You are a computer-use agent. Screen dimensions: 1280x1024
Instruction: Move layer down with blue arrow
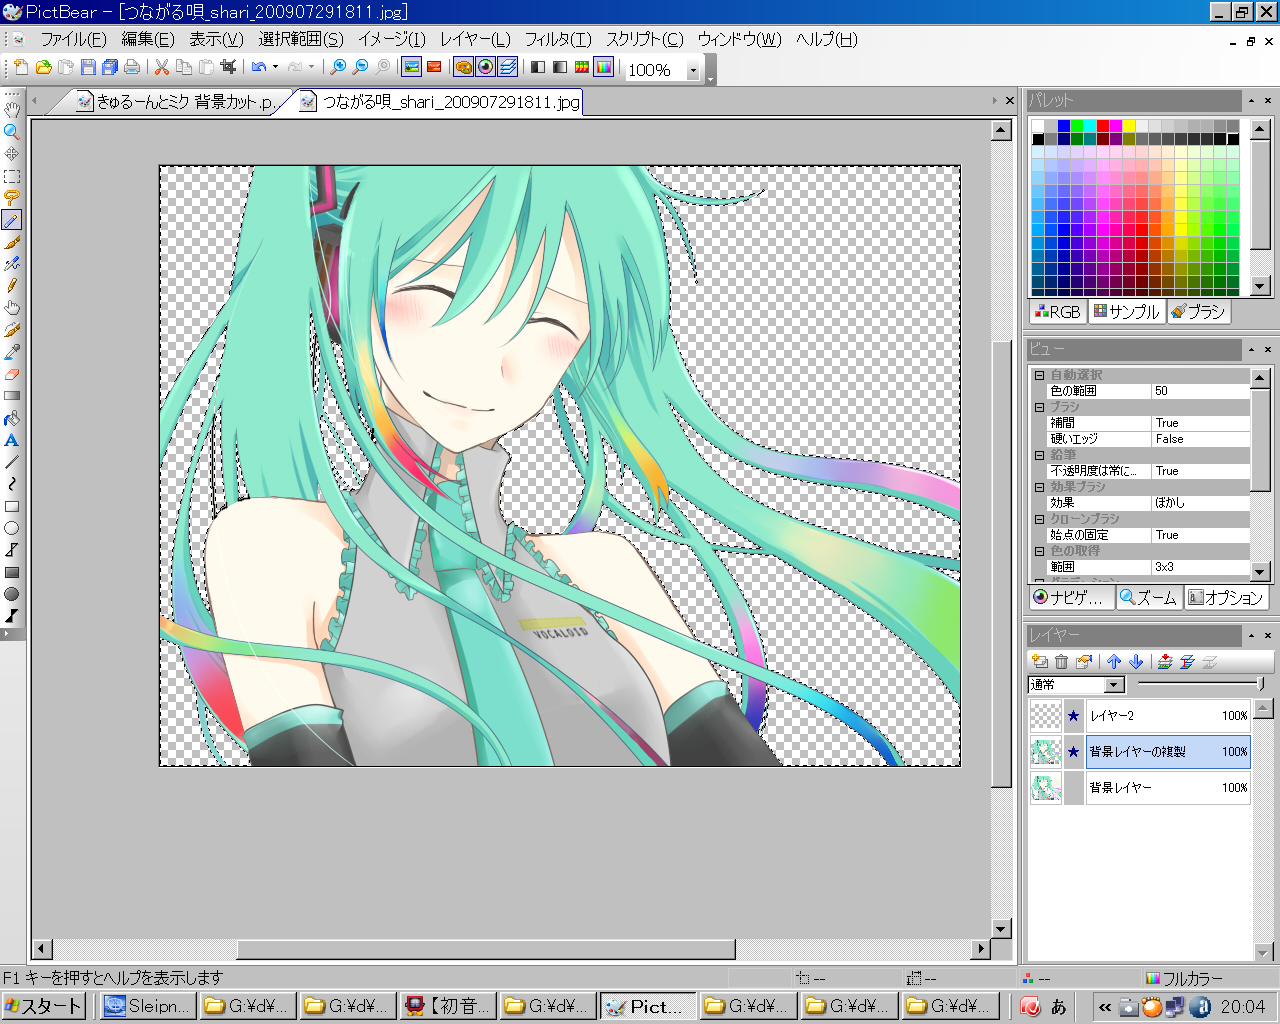(1136, 661)
